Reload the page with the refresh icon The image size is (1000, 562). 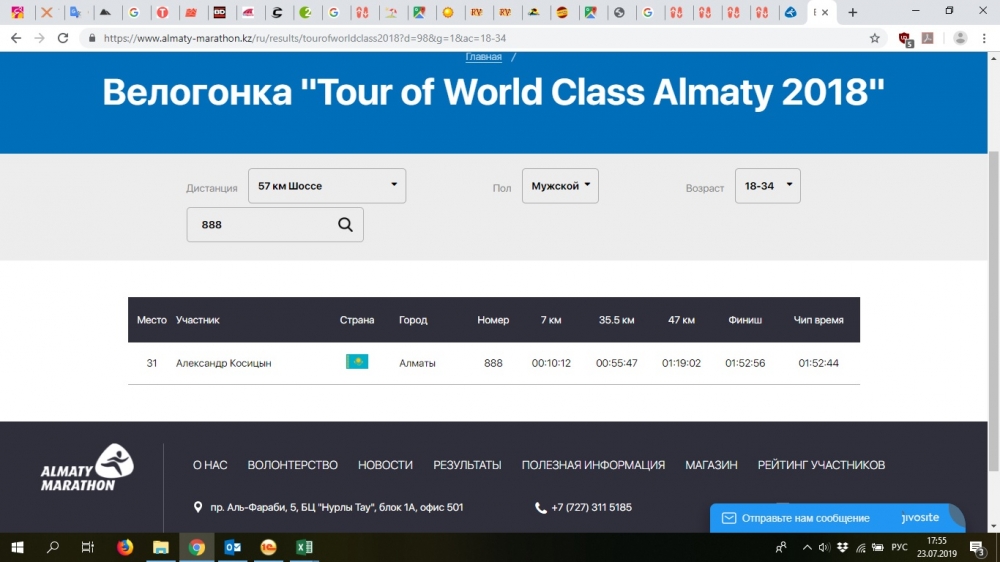63,38
